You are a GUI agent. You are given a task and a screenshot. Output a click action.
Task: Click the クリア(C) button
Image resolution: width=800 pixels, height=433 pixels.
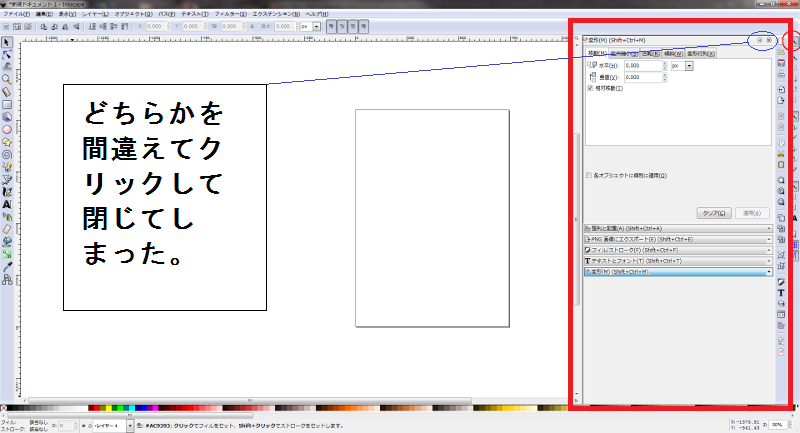pos(714,213)
